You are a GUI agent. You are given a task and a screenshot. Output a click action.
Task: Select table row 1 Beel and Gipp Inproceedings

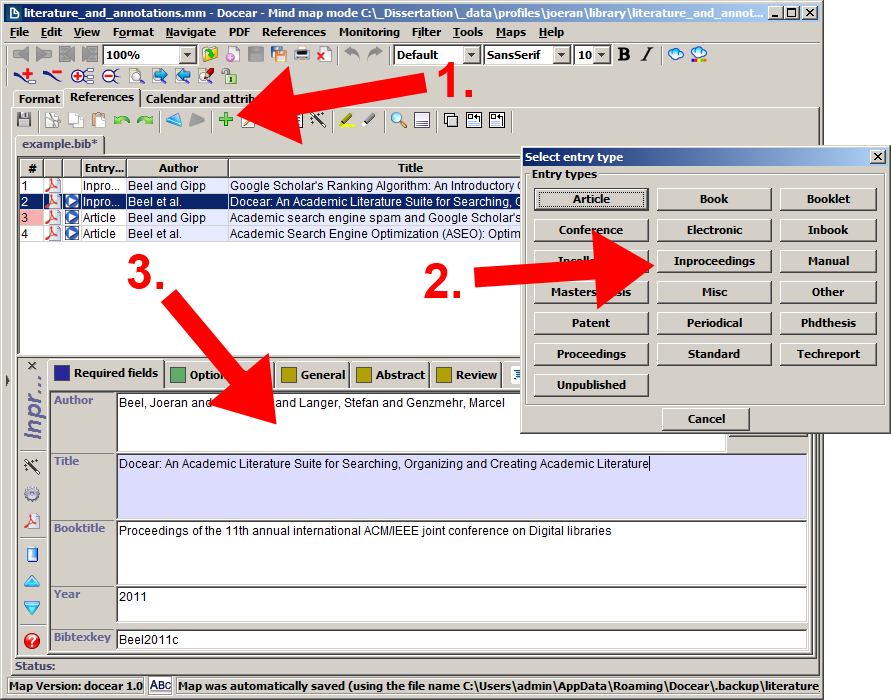coord(270,186)
